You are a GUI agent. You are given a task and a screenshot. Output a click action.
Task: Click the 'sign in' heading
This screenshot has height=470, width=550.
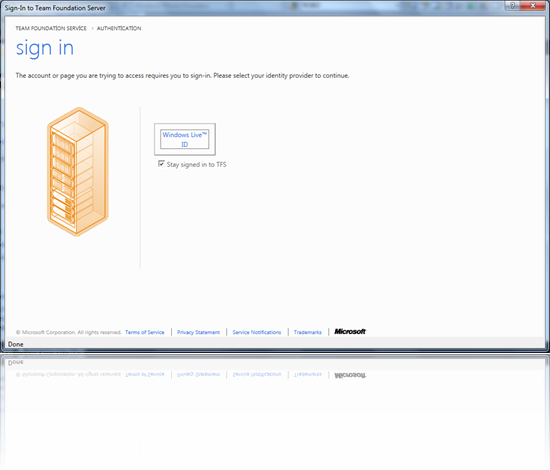pyautogui.click(x=45, y=48)
